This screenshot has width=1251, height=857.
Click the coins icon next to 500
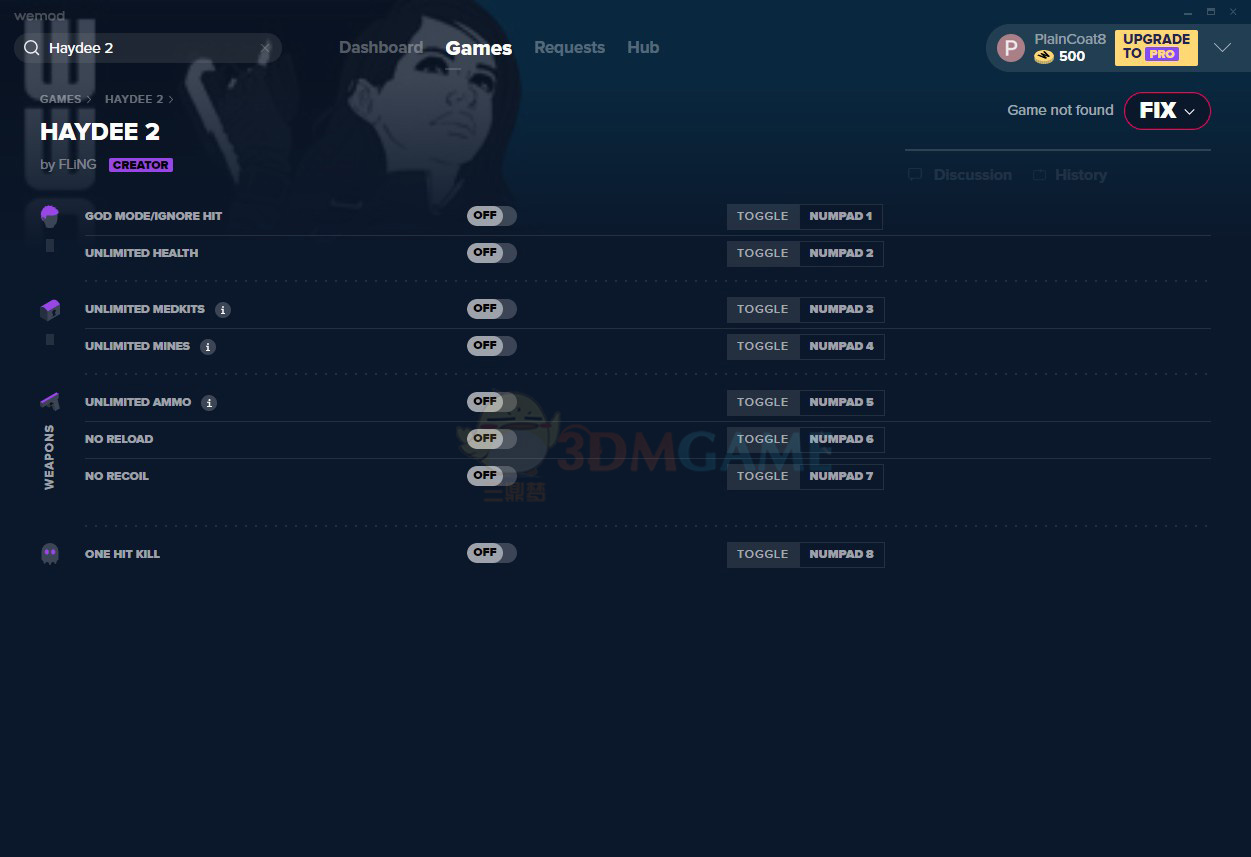click(1044, 57)
